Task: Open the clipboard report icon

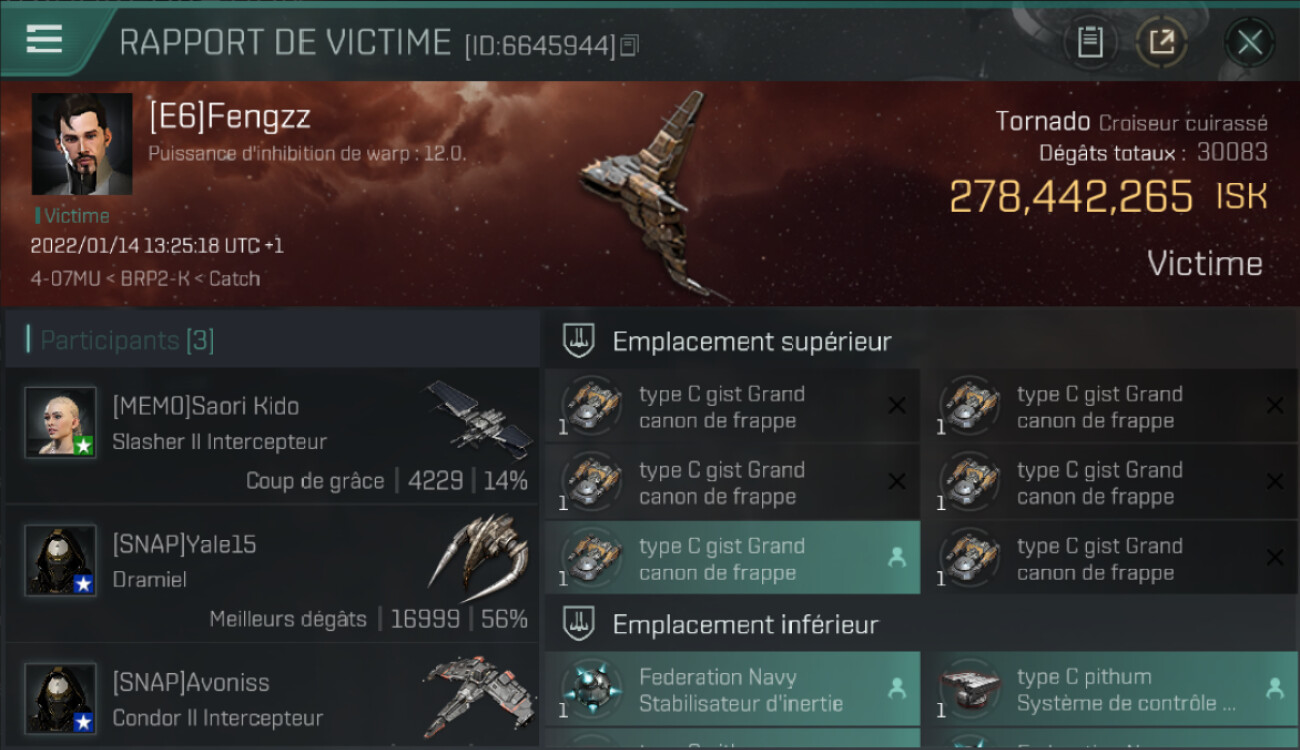Action: (x=1089, y=42)
